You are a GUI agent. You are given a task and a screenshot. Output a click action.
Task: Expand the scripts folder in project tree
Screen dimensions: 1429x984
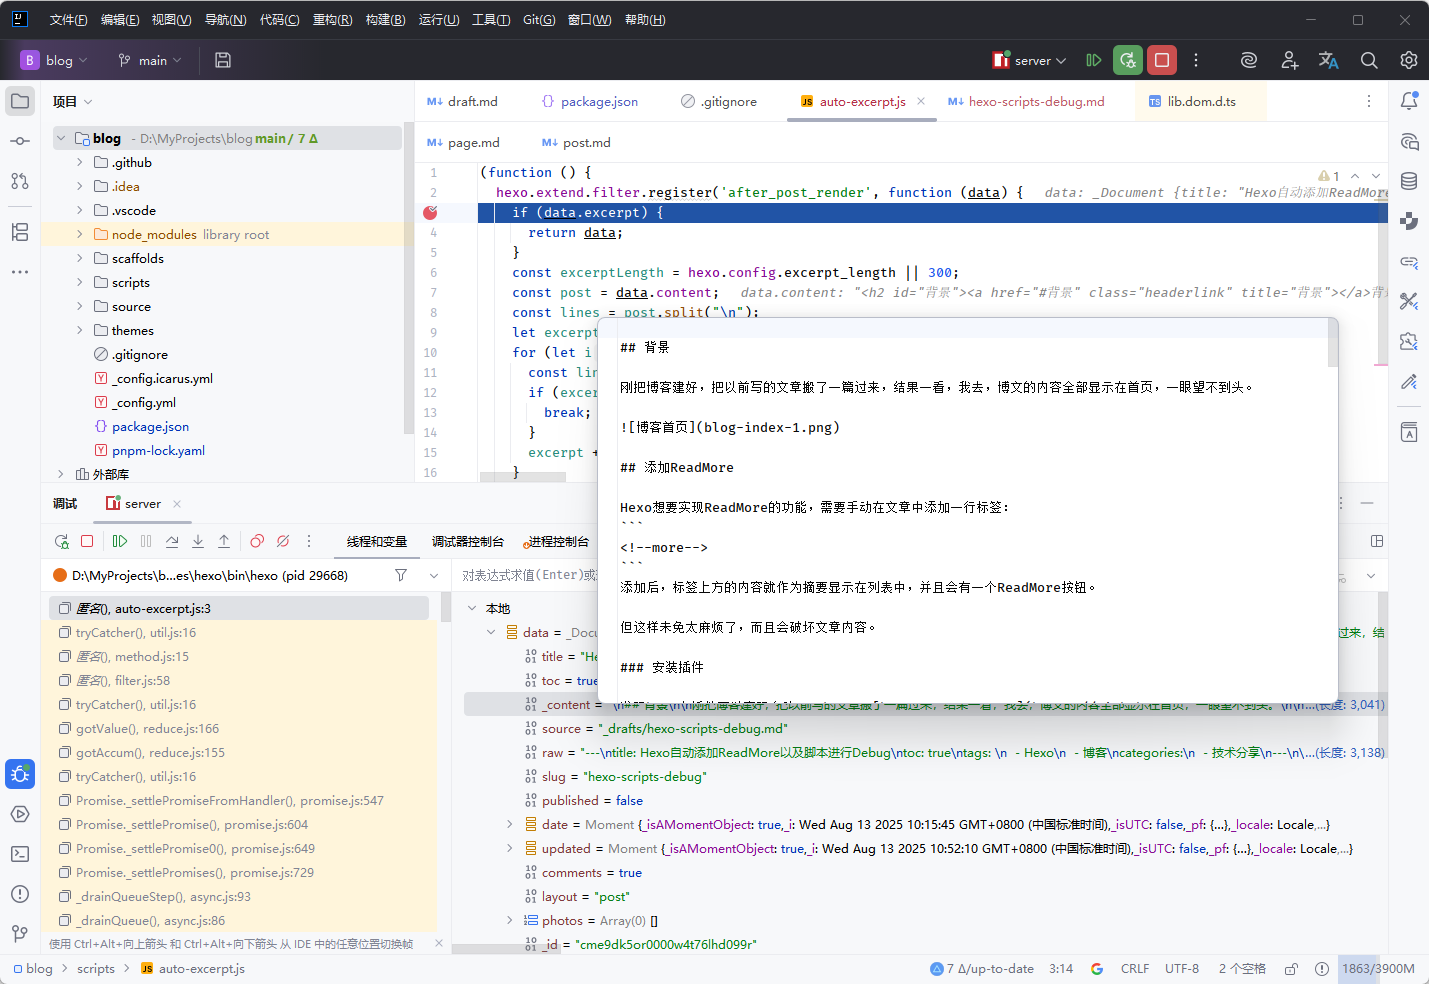point(80,283)
